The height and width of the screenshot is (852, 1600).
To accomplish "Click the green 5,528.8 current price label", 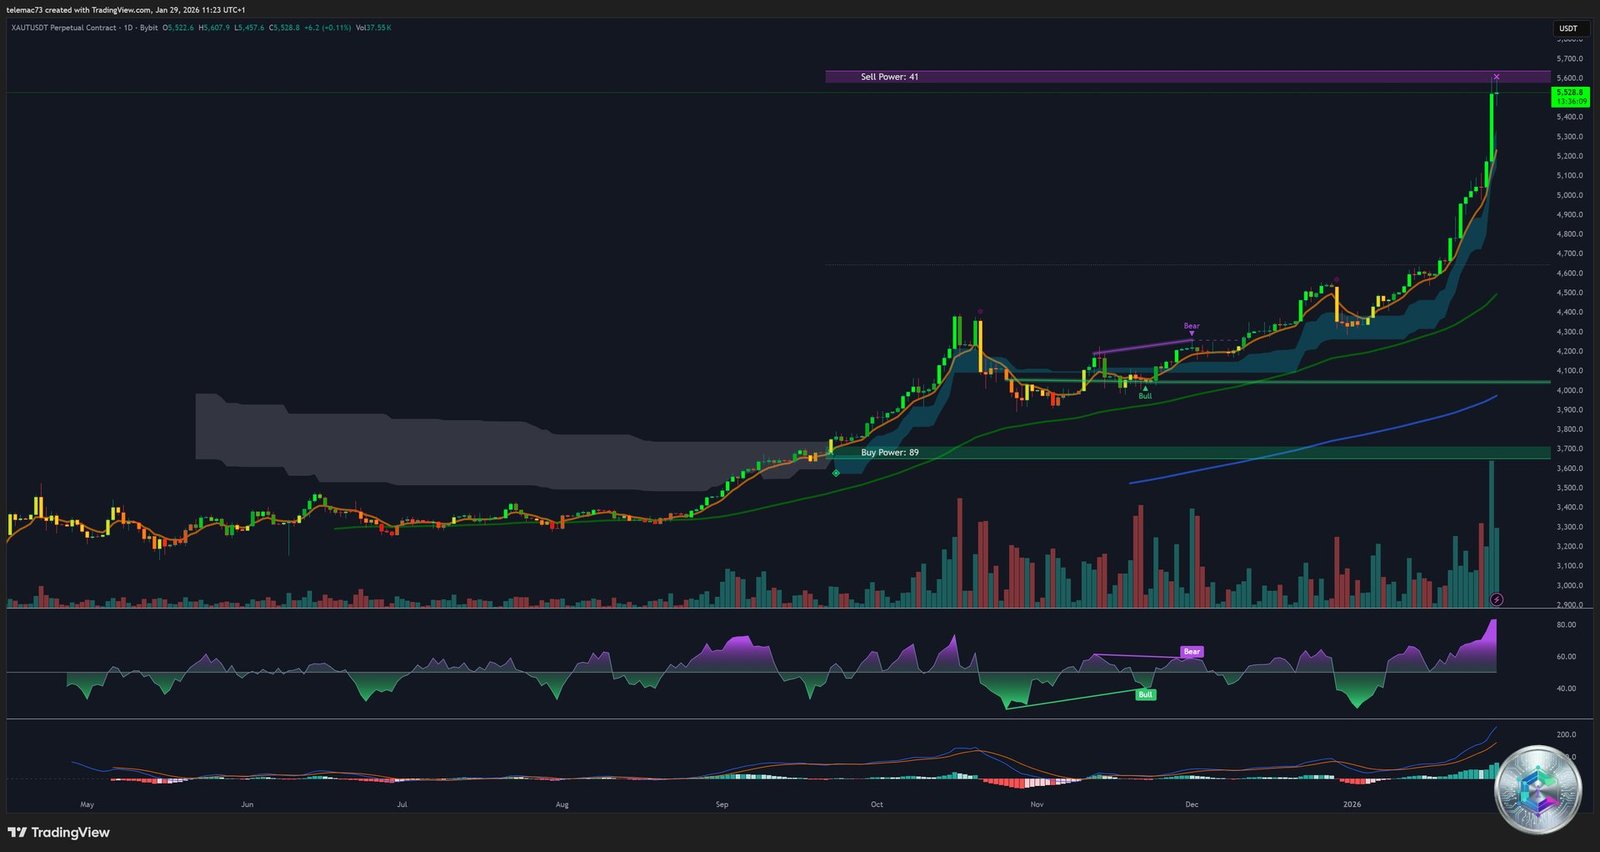I will 1571,96.
